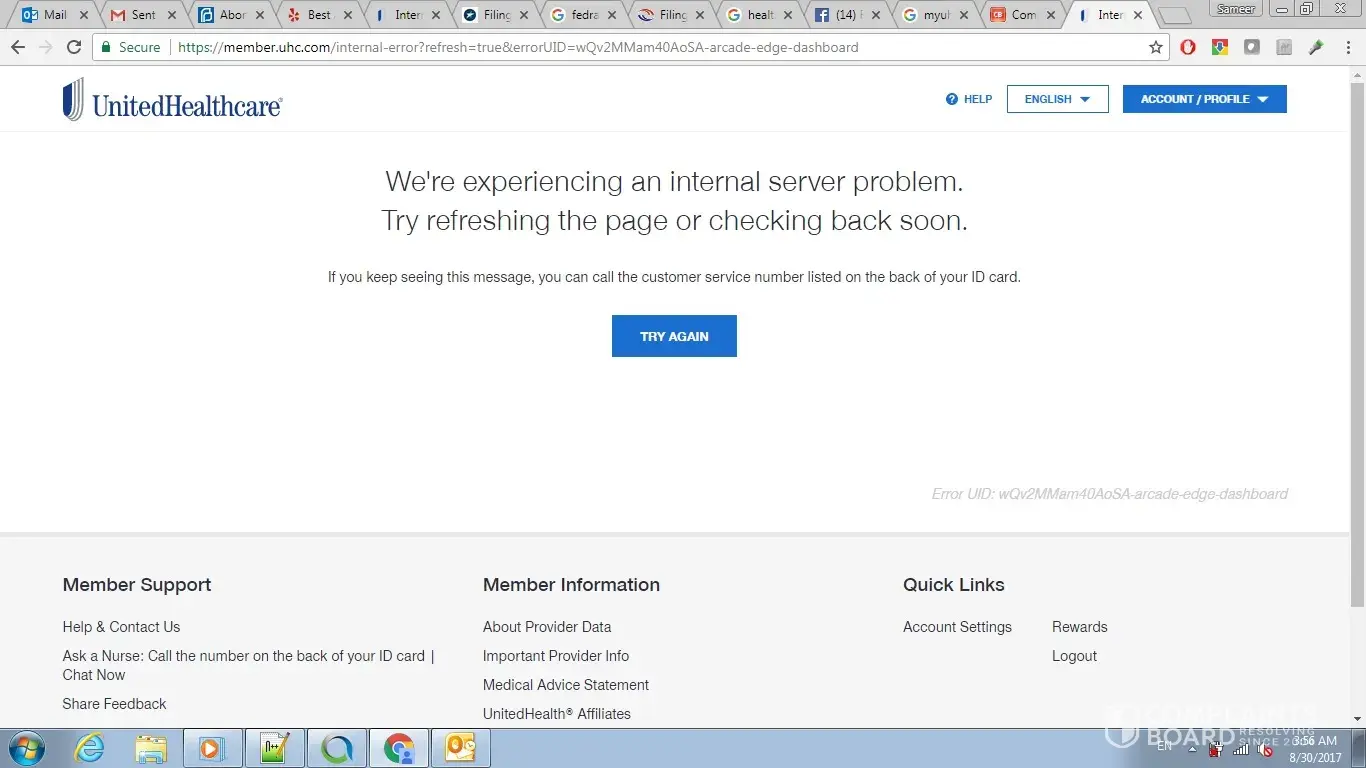Click the Help question mark icon
Image resolution: width=1366 pixels, height=768 pixels.
pyautogui.click(x=952, y=99)
